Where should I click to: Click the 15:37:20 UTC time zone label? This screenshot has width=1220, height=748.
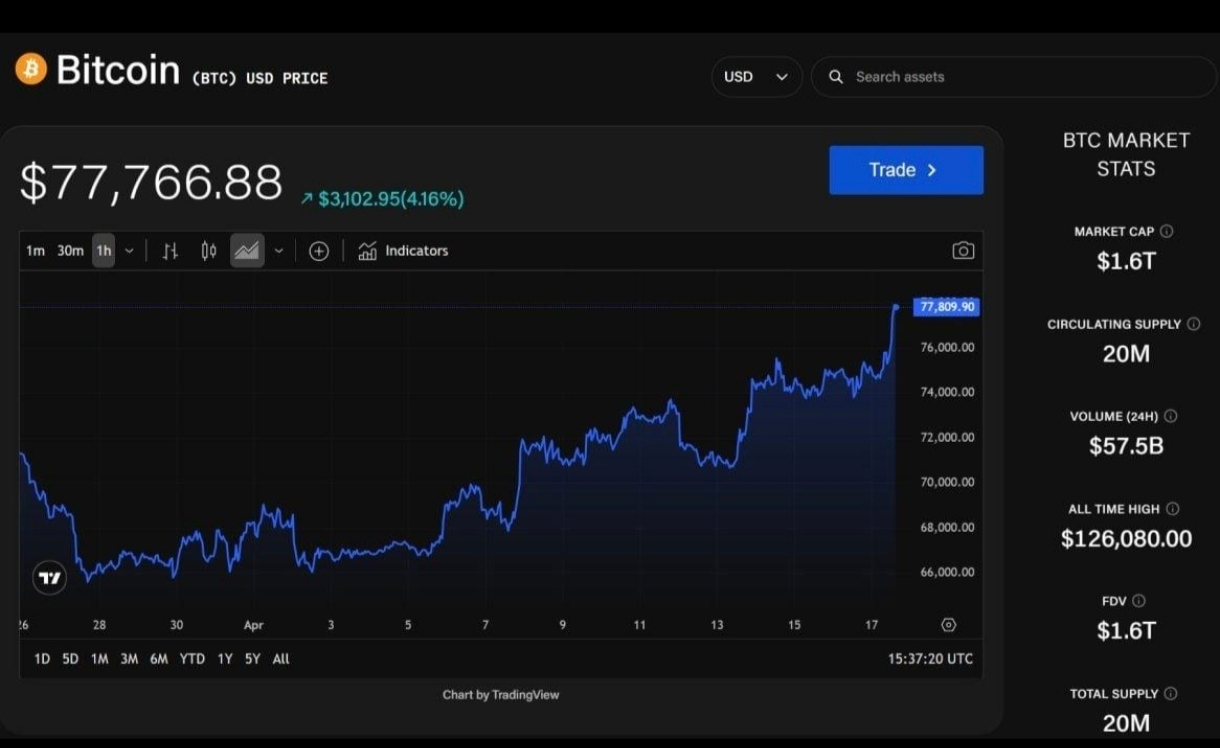point(930,659)
